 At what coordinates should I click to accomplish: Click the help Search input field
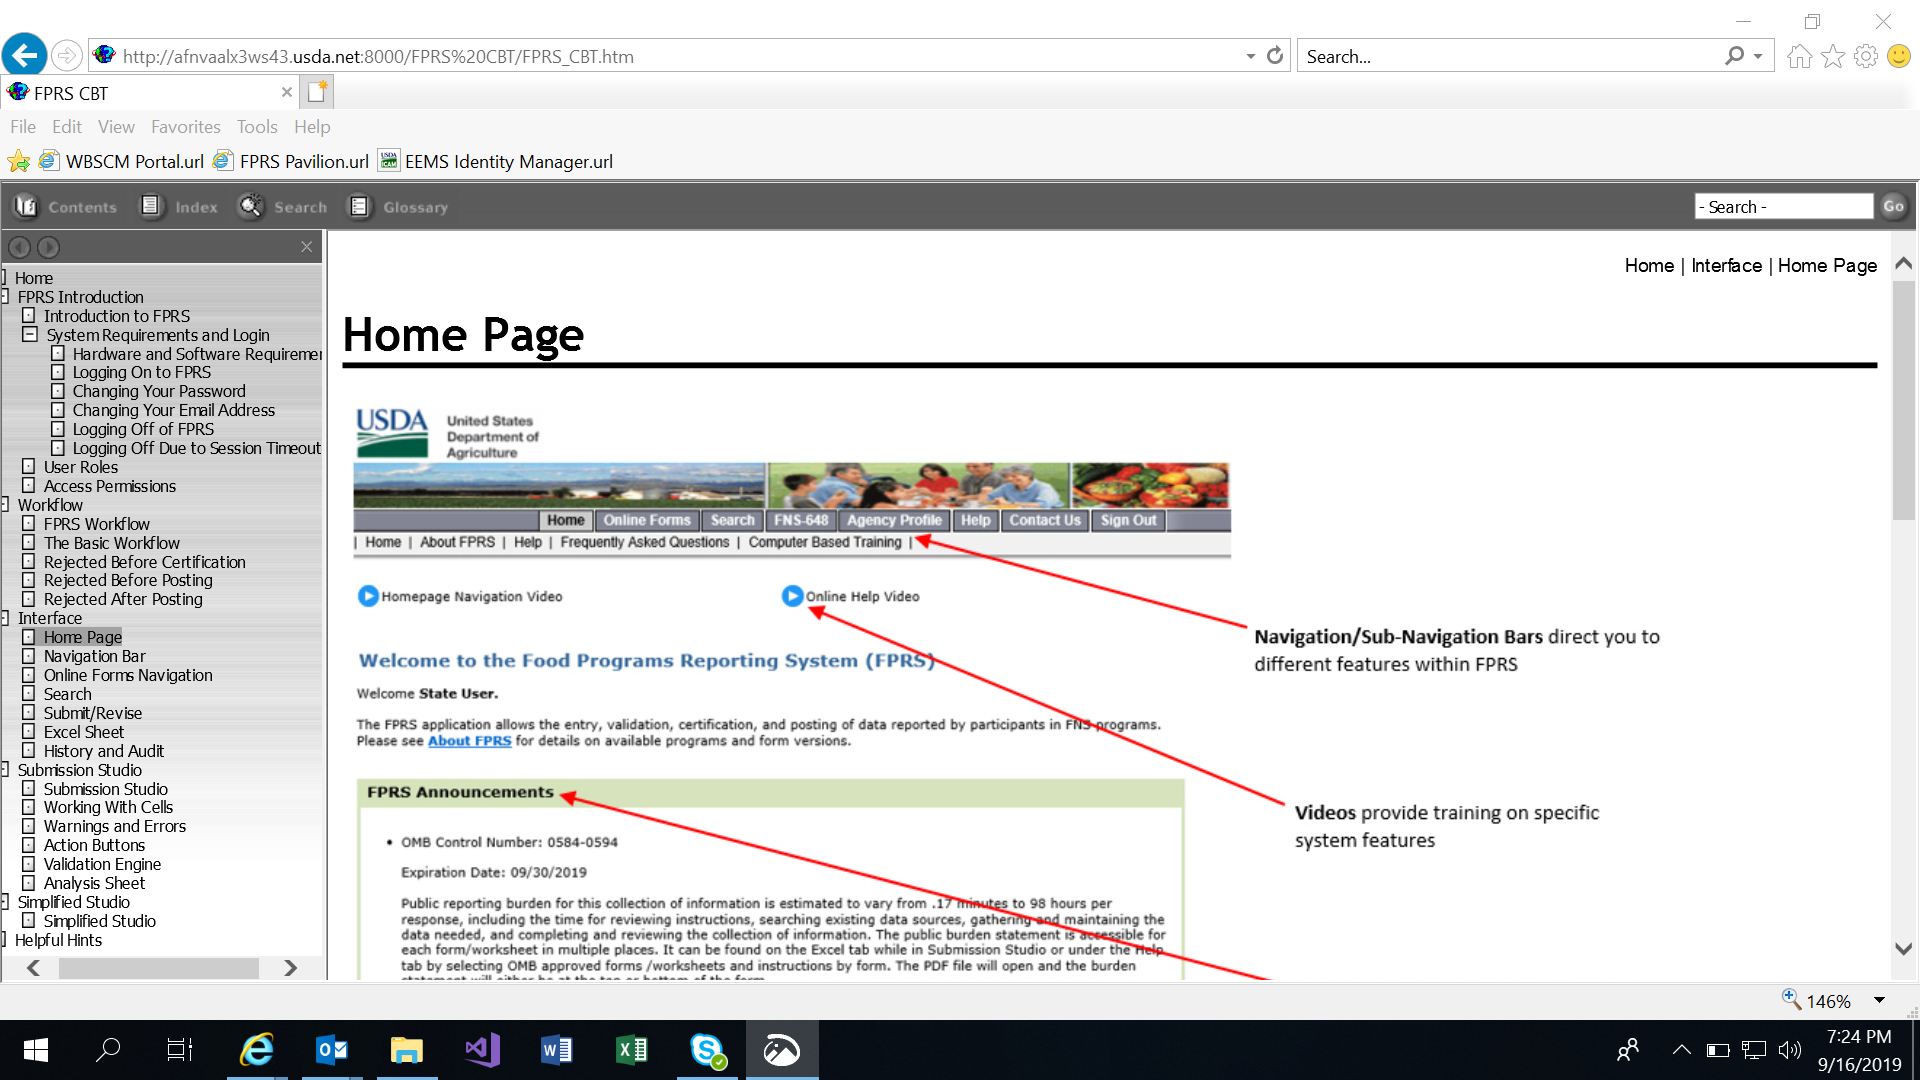[1783, 207]
